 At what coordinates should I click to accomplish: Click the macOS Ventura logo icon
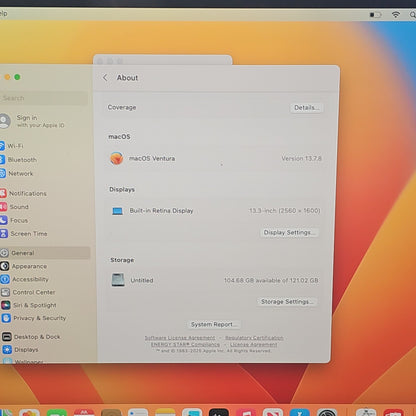(x=117, y=158)
